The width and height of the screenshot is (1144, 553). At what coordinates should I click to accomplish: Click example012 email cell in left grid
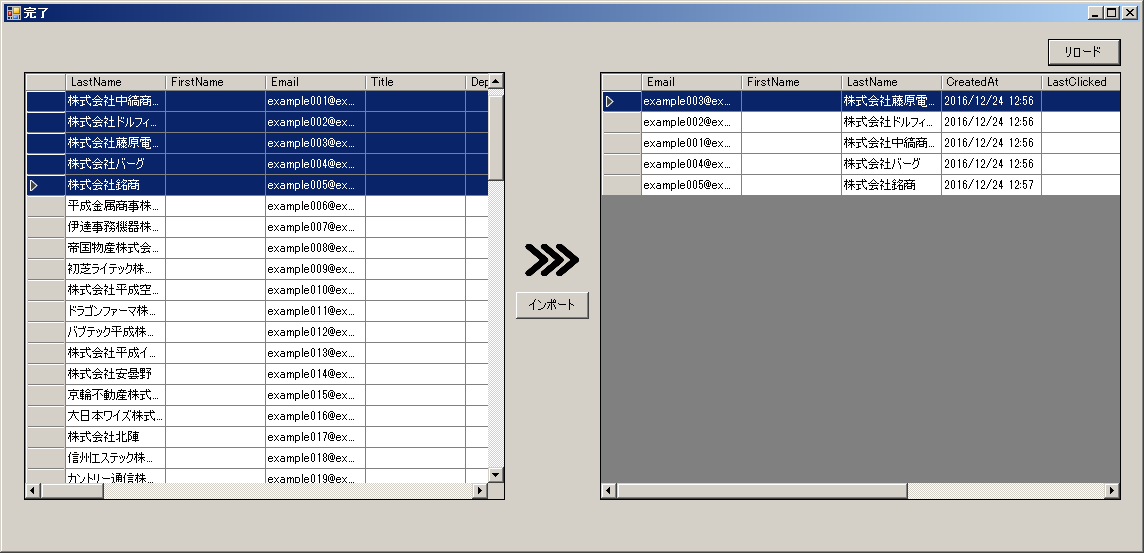pyautogui.click(x=315, y=333)
